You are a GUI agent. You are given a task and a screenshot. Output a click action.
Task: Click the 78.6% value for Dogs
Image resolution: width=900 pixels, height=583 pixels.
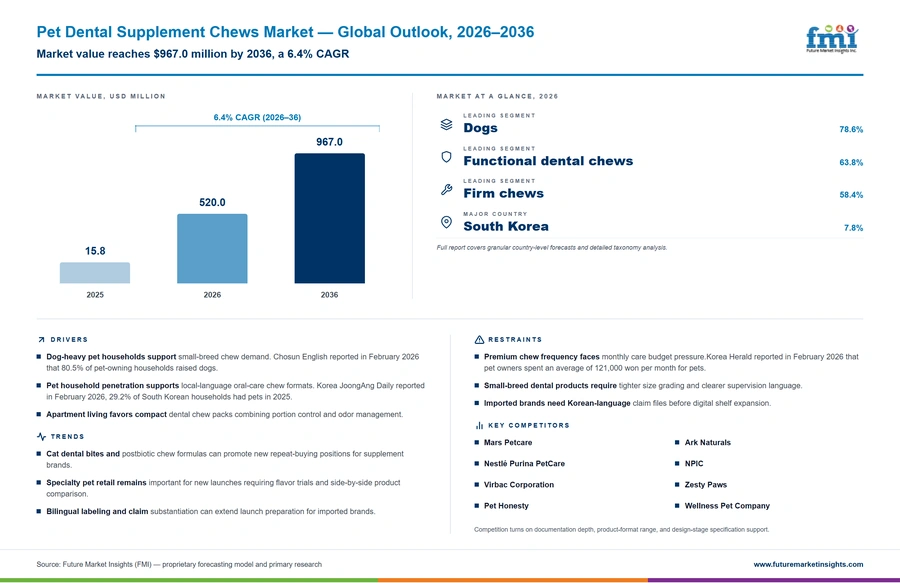point(851,129)
